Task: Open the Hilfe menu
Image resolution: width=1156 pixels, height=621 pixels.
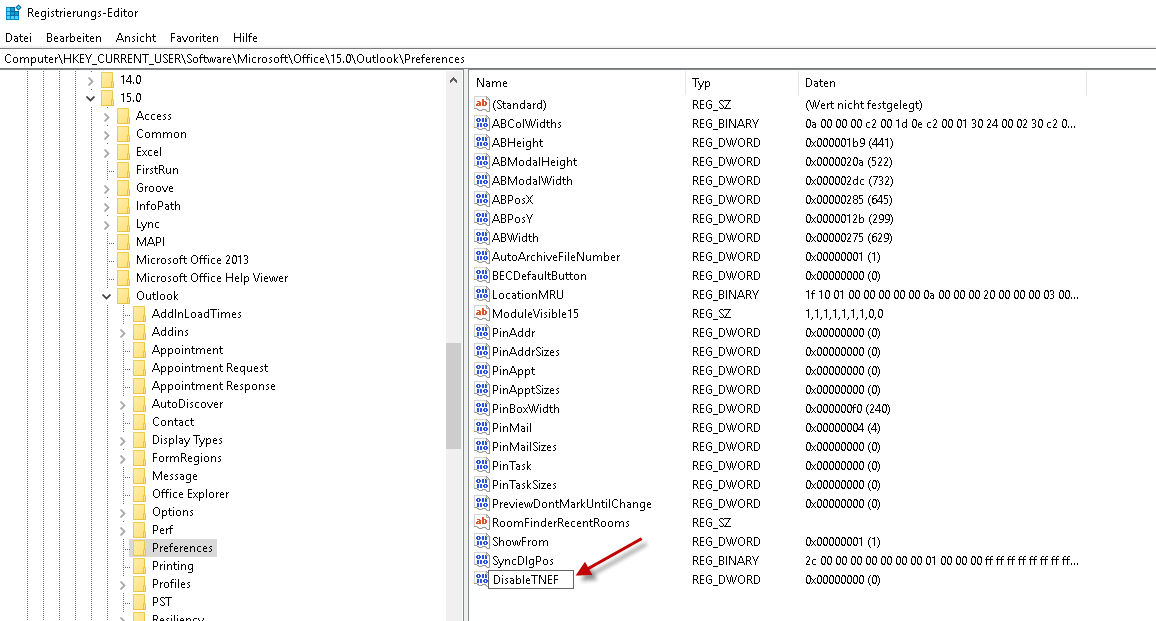Action: click(x=246, y=38)
